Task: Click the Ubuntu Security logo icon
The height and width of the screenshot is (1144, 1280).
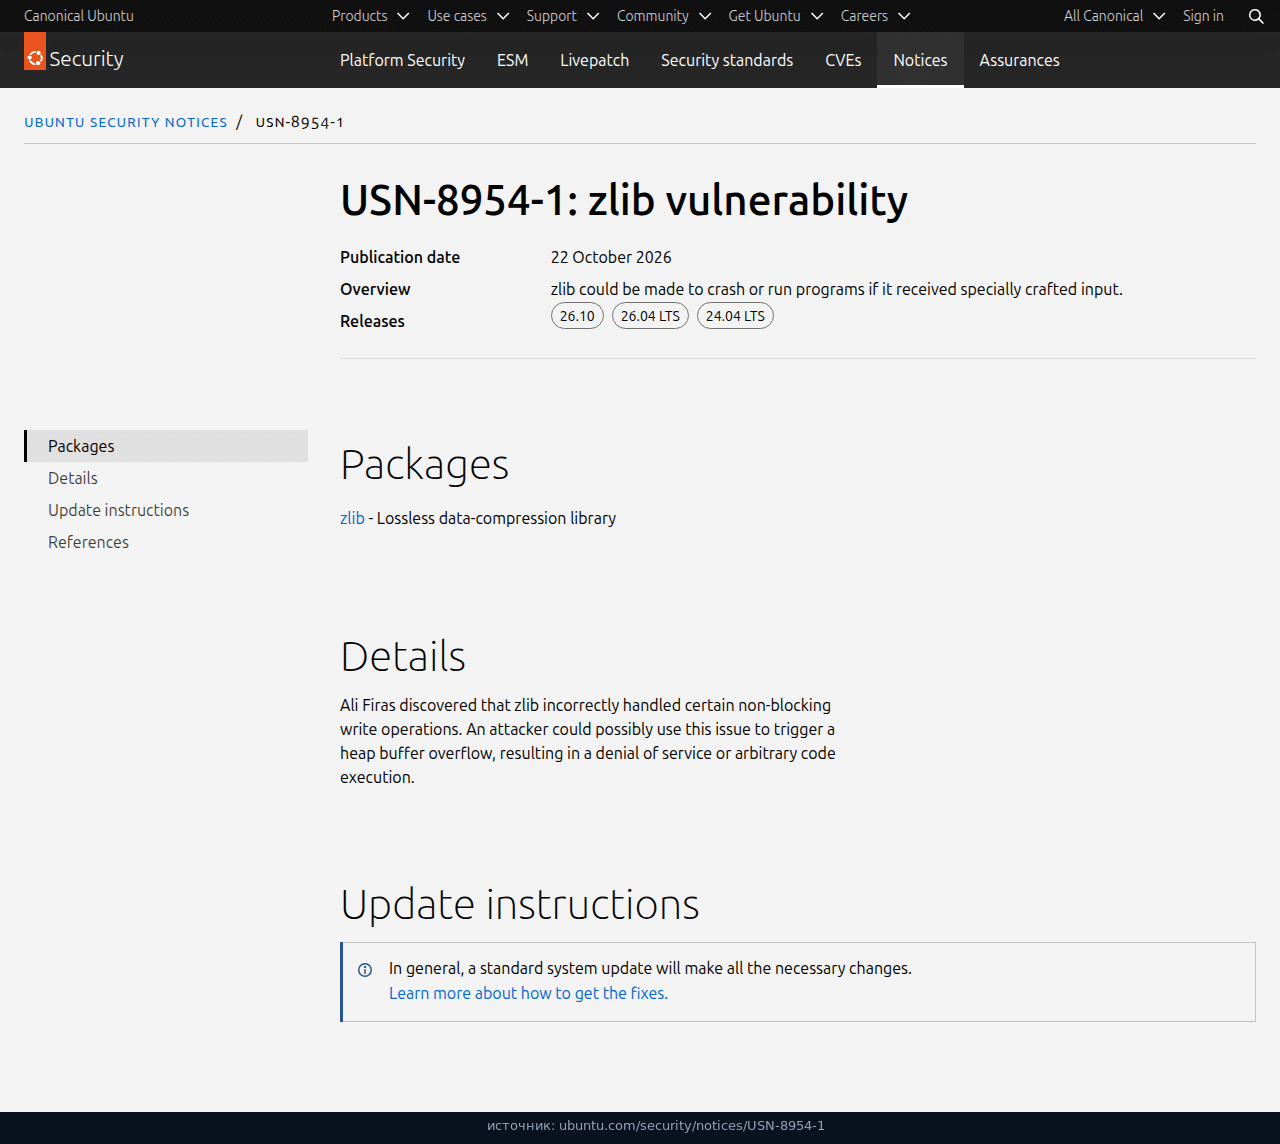Action: (x=35, y=51)
